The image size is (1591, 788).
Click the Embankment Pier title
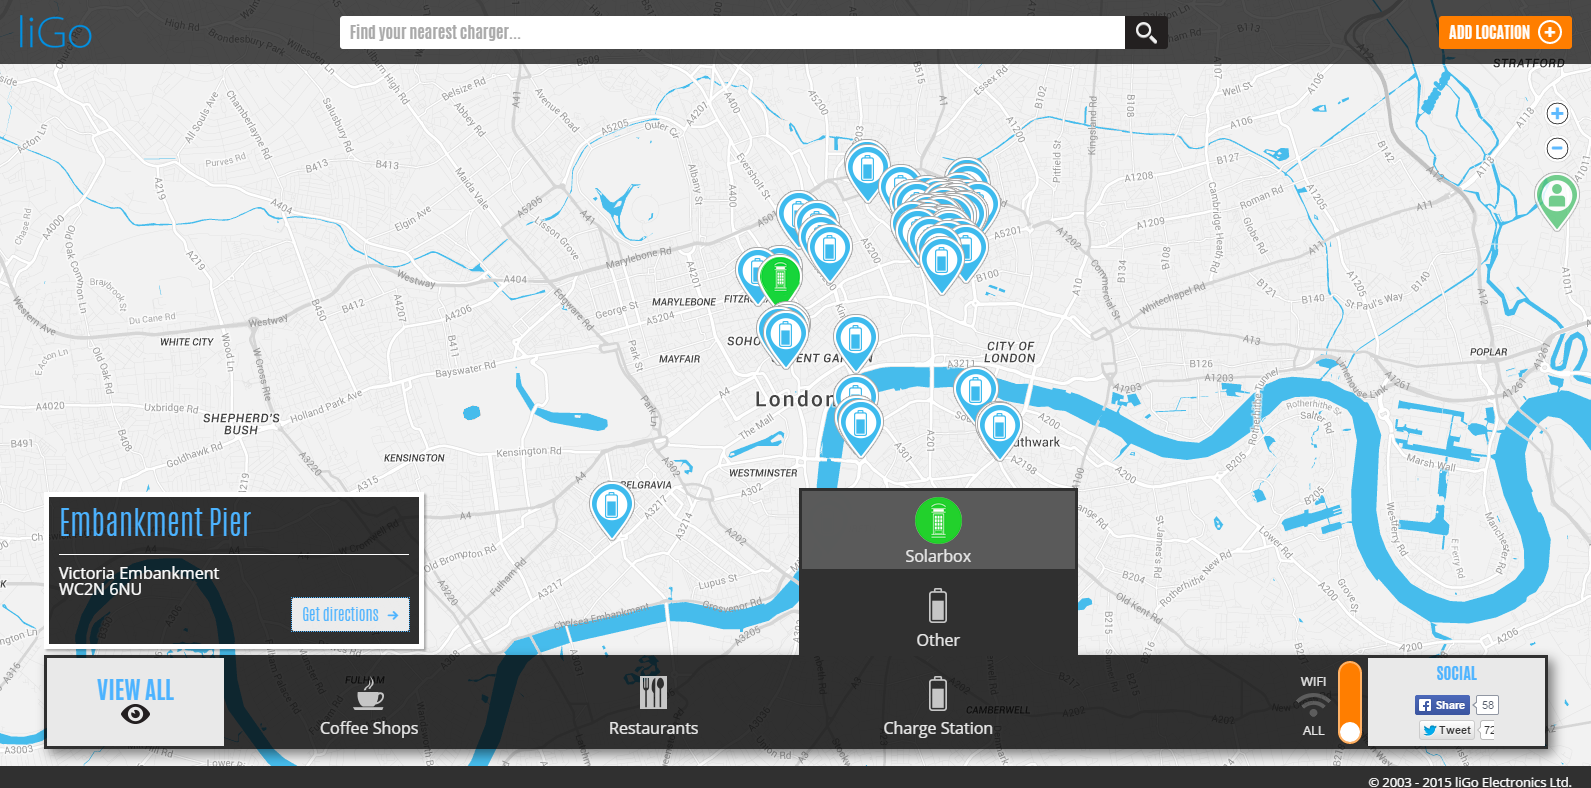pos(155,522)
